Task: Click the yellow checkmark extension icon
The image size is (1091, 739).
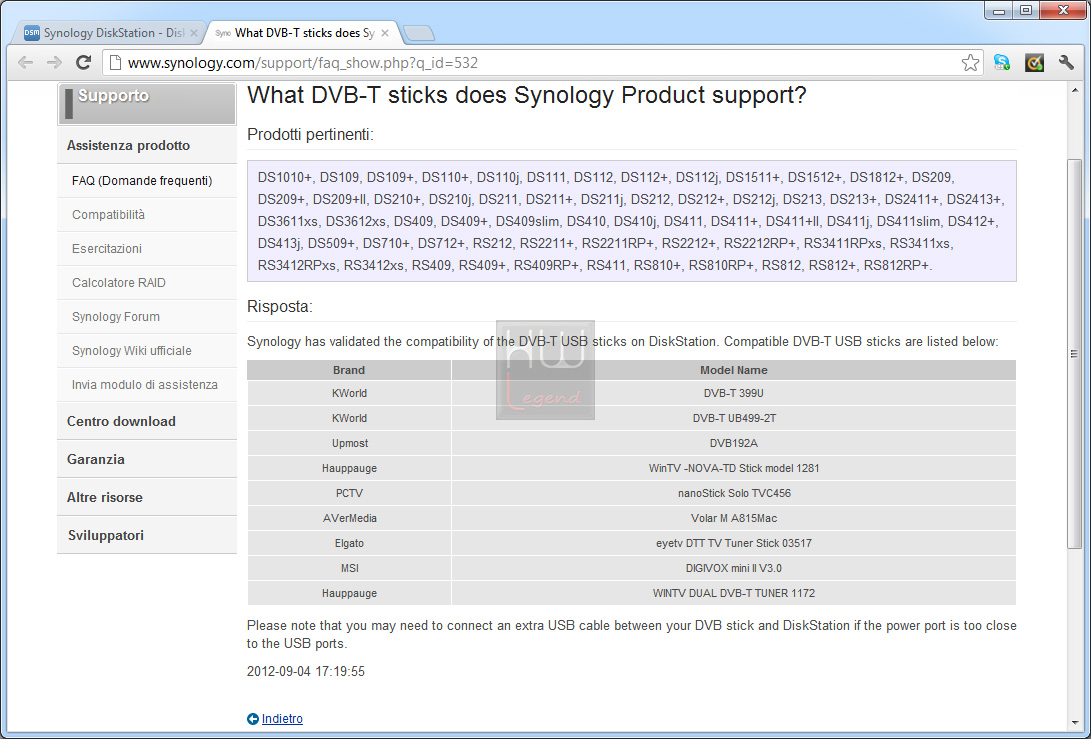Action: coord(1035,63)
